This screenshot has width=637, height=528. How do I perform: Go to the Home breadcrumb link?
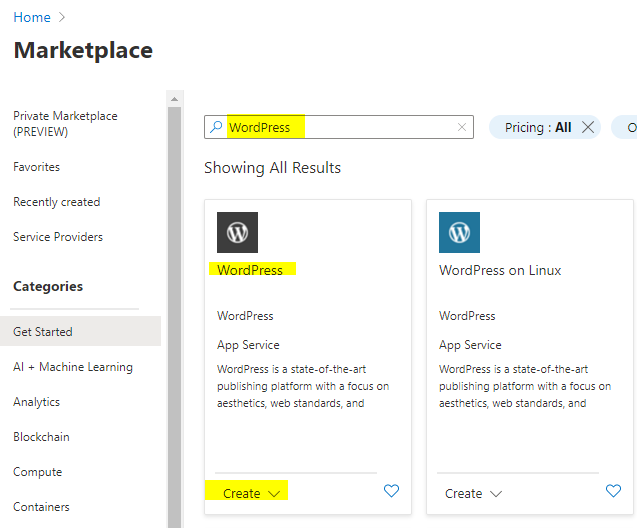[32, 17]
